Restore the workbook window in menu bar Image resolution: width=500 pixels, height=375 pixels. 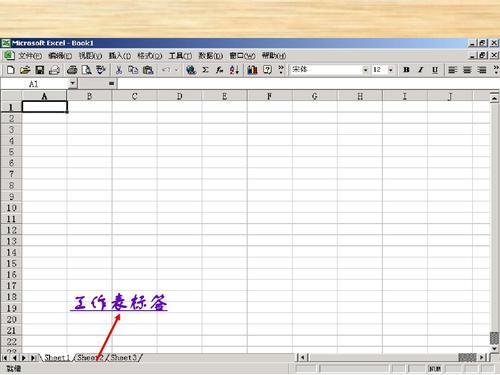pyautogui.click(x=484, y=55)
